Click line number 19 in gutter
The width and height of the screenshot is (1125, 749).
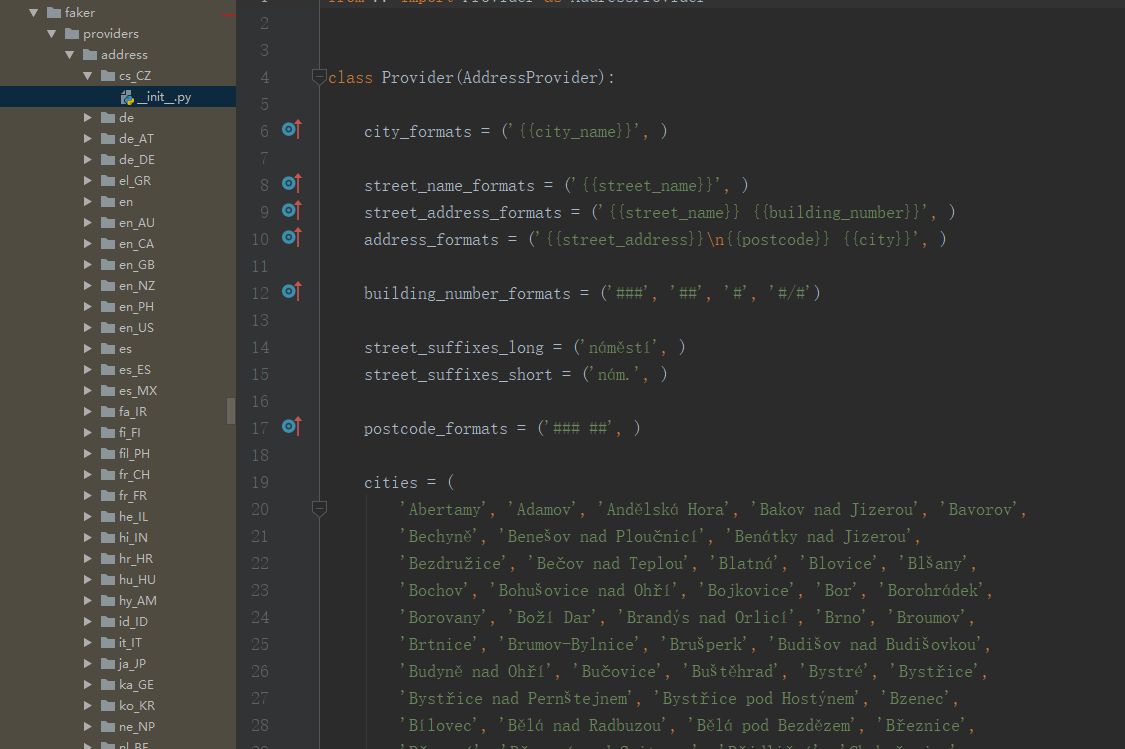(260, 482)
